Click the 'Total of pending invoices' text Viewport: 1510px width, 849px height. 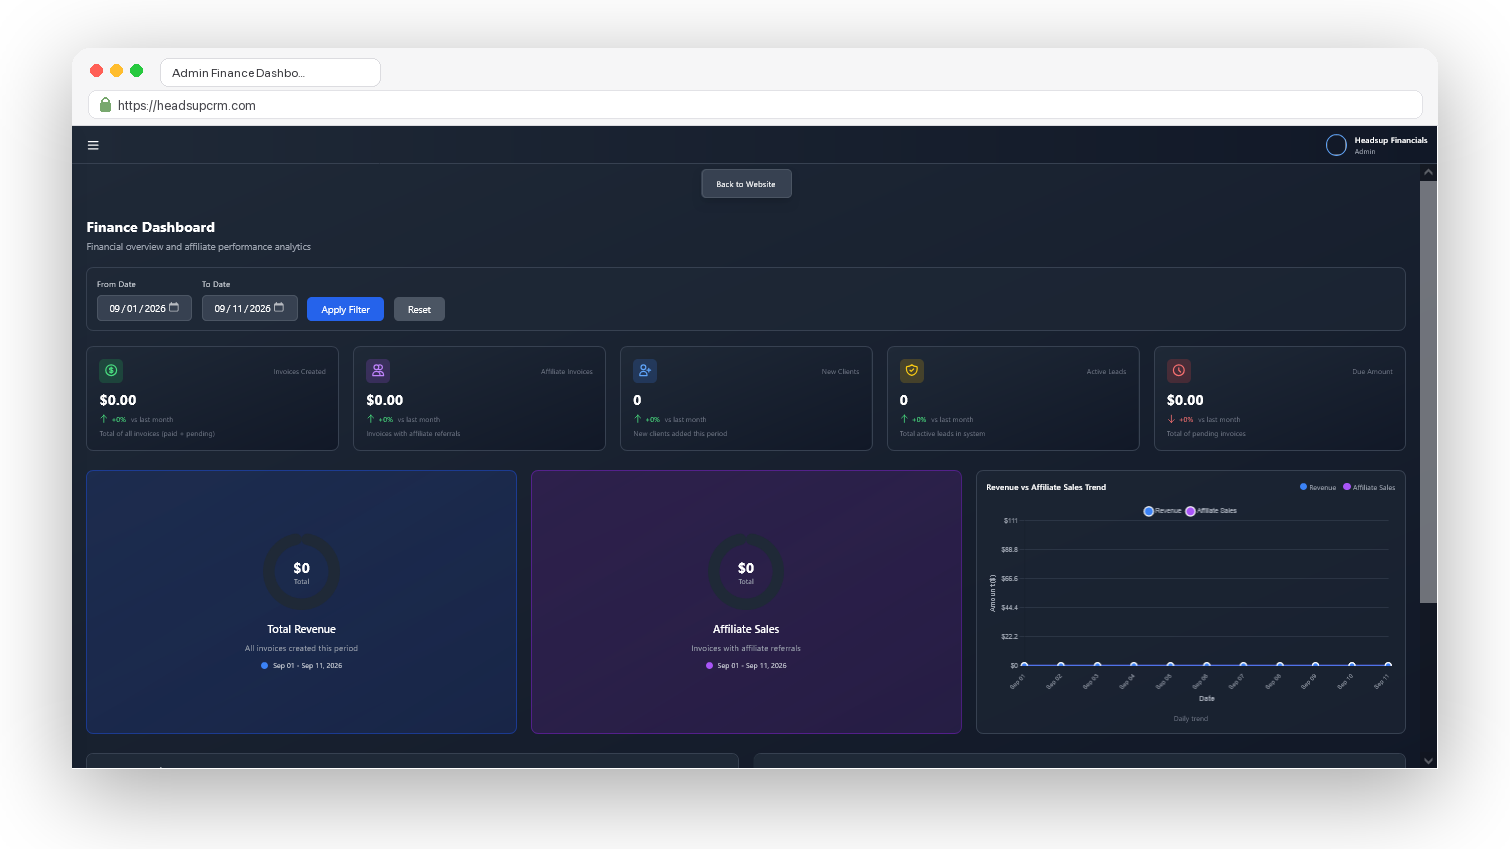(1206, 434)
